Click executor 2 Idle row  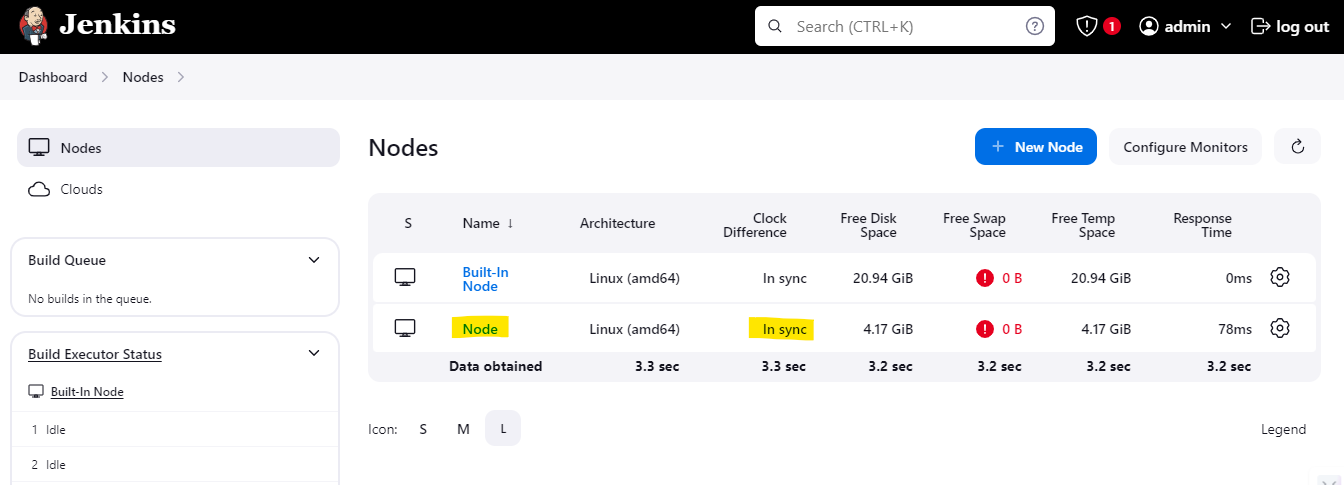pos(175,465)
